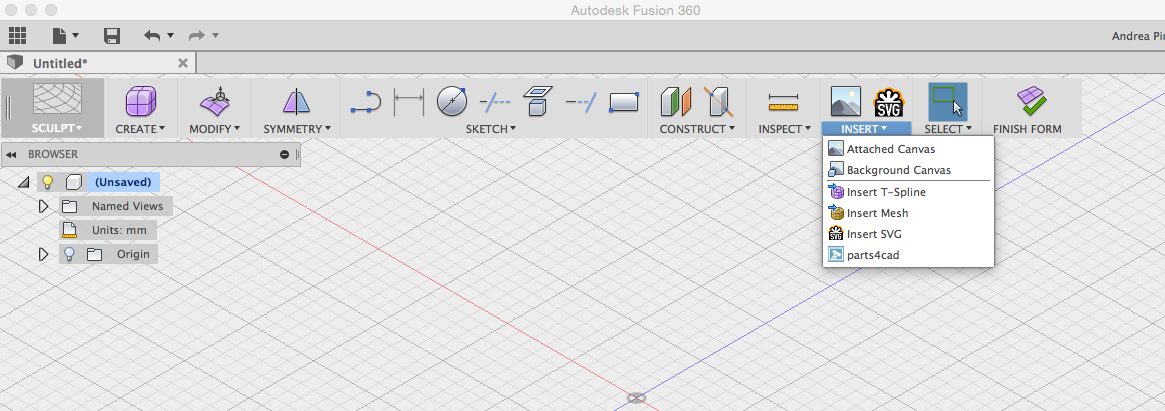Select the sketch dimension tool icon
The height and width of the screenshot is (411, 1165).
(409, 102)
